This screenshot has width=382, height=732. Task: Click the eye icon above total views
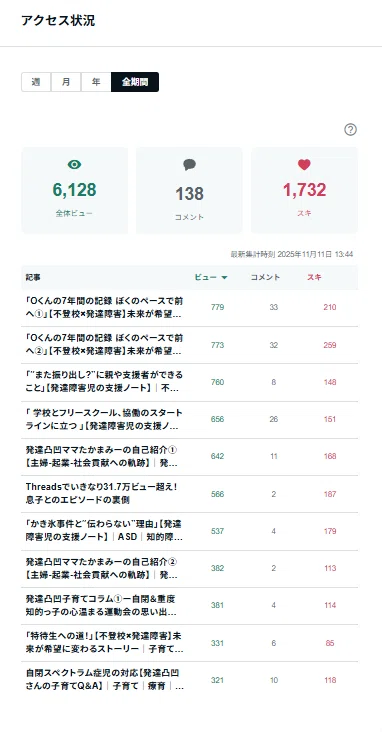(x=74, y=164)
